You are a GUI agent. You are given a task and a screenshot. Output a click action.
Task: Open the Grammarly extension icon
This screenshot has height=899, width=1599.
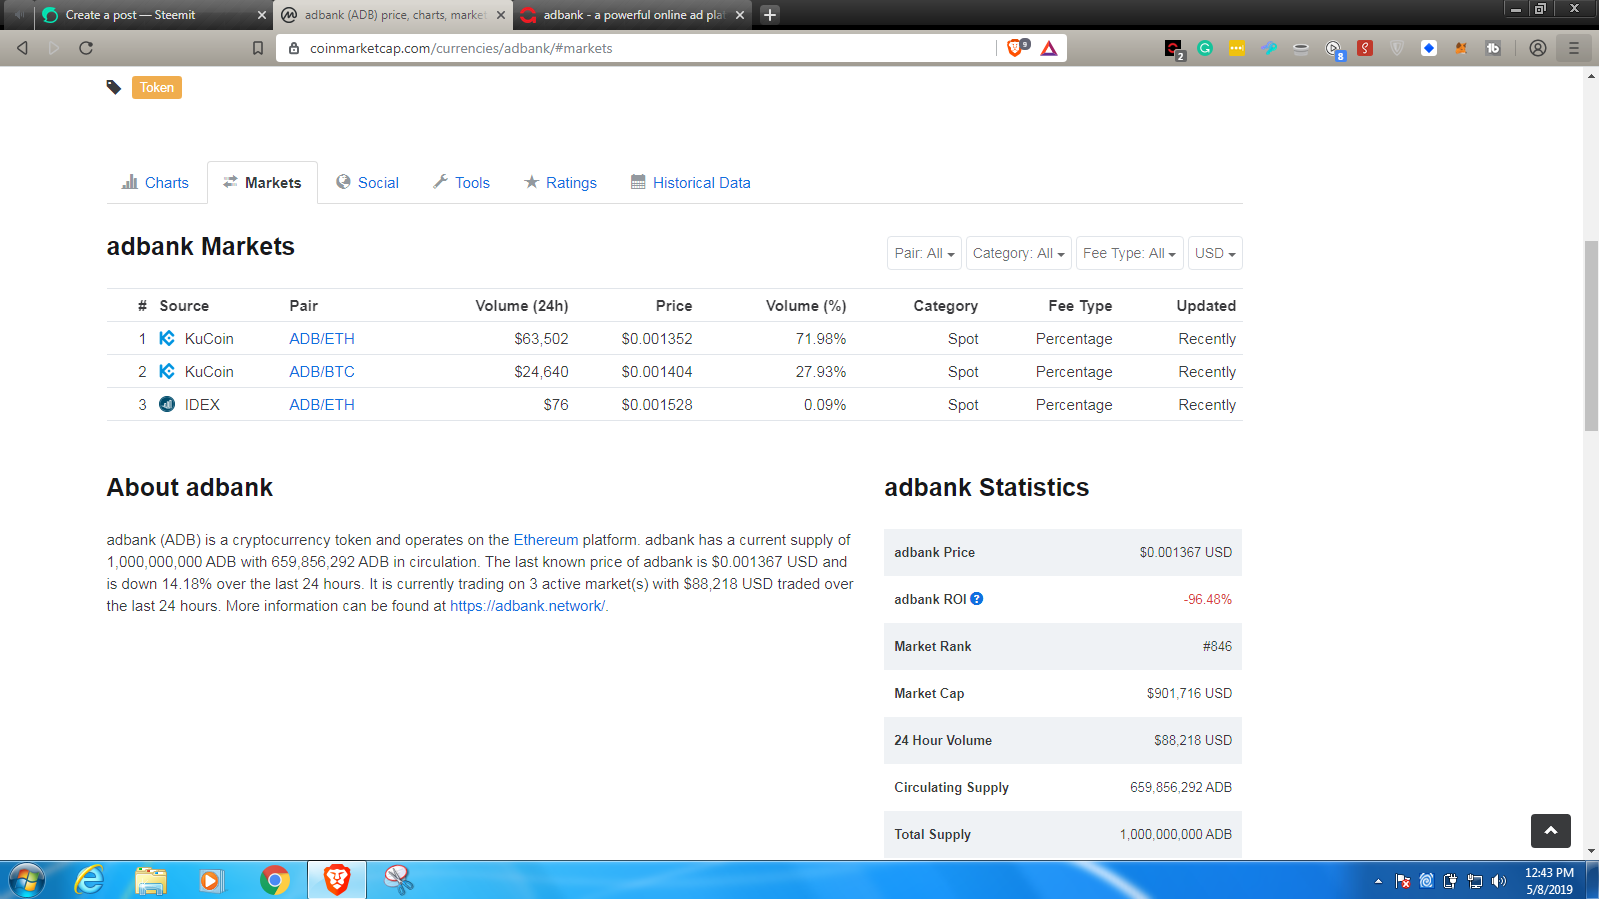coord(1205,48)
